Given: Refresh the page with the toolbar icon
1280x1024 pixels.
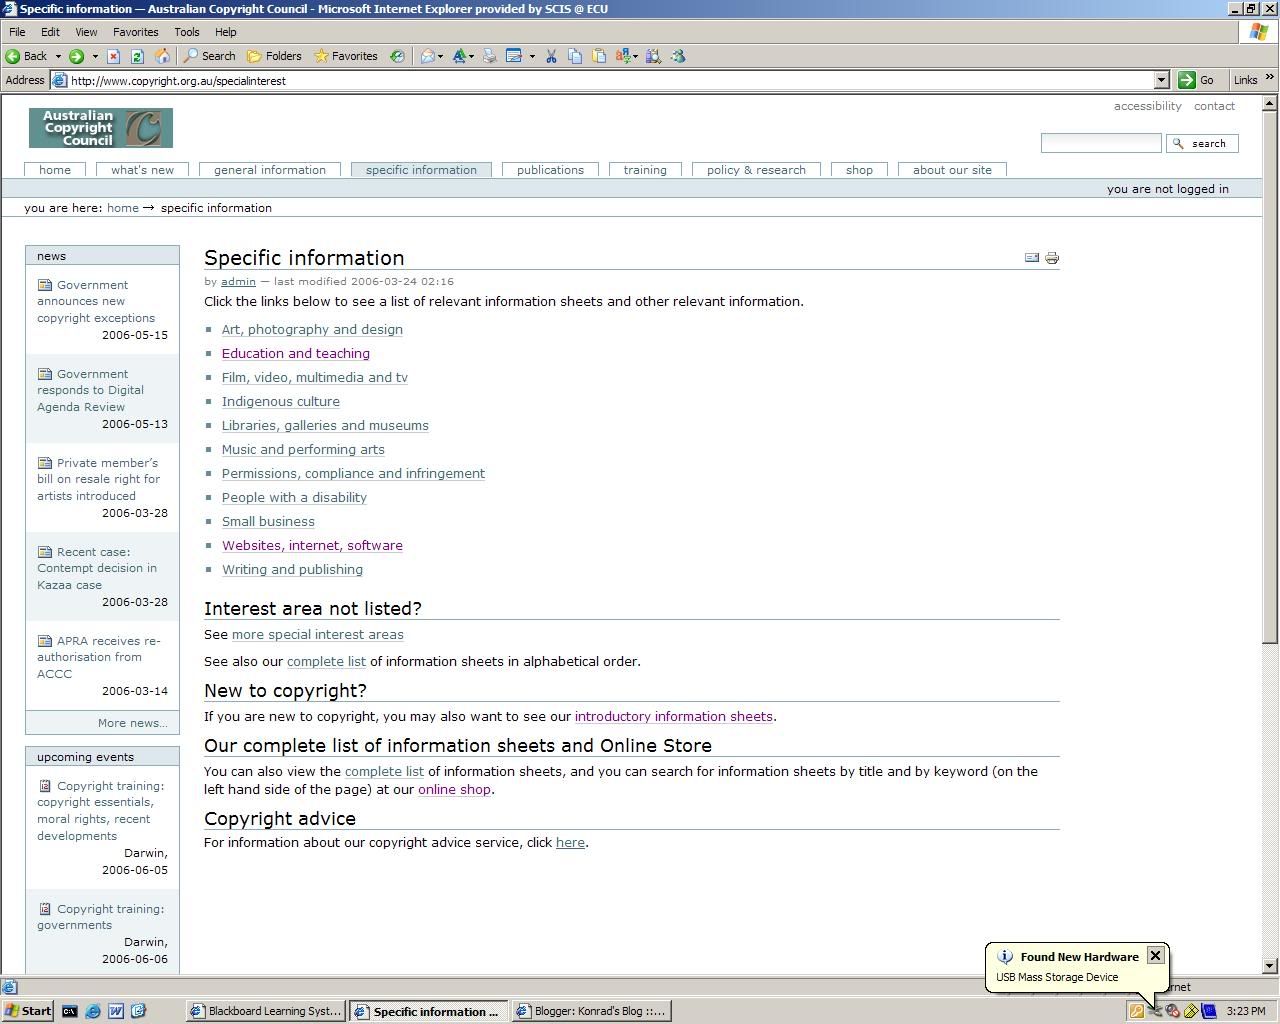Looking at the screenshot, I should pos(137,56).
